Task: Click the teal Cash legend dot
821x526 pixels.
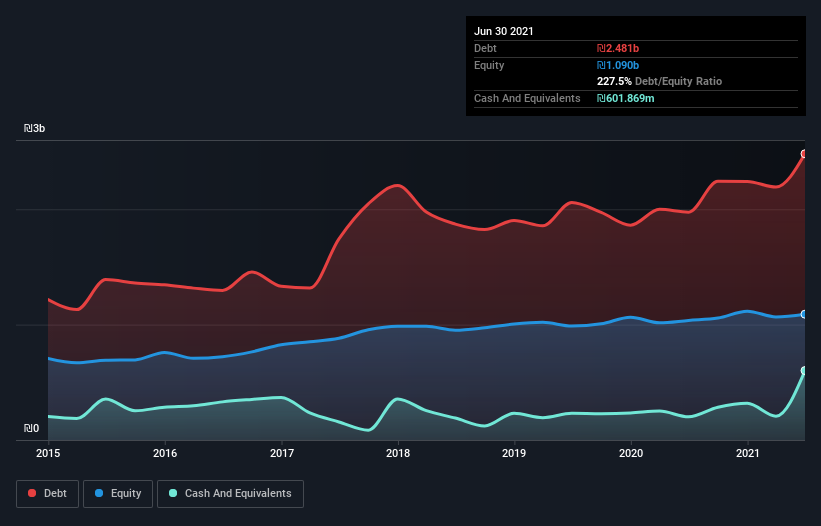Action: (x=173, y=493)
